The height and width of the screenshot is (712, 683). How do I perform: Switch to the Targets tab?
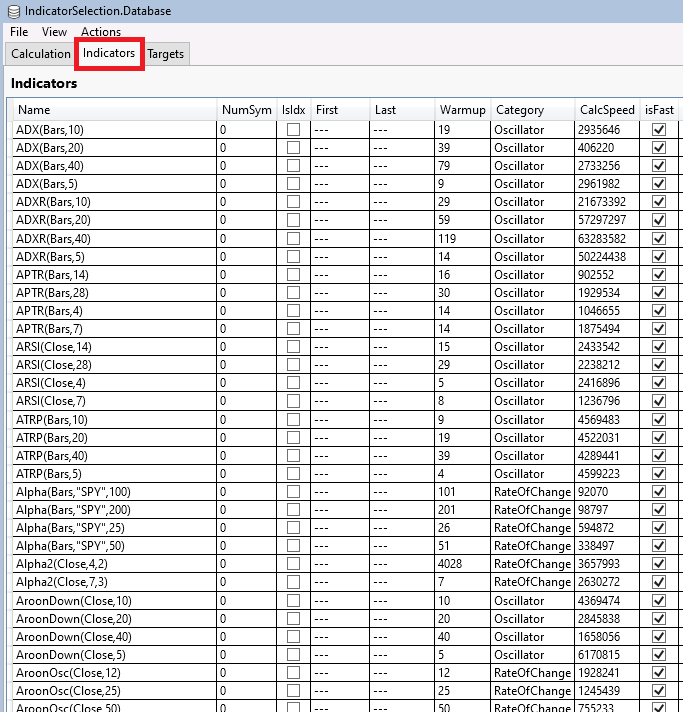point(166,54)
